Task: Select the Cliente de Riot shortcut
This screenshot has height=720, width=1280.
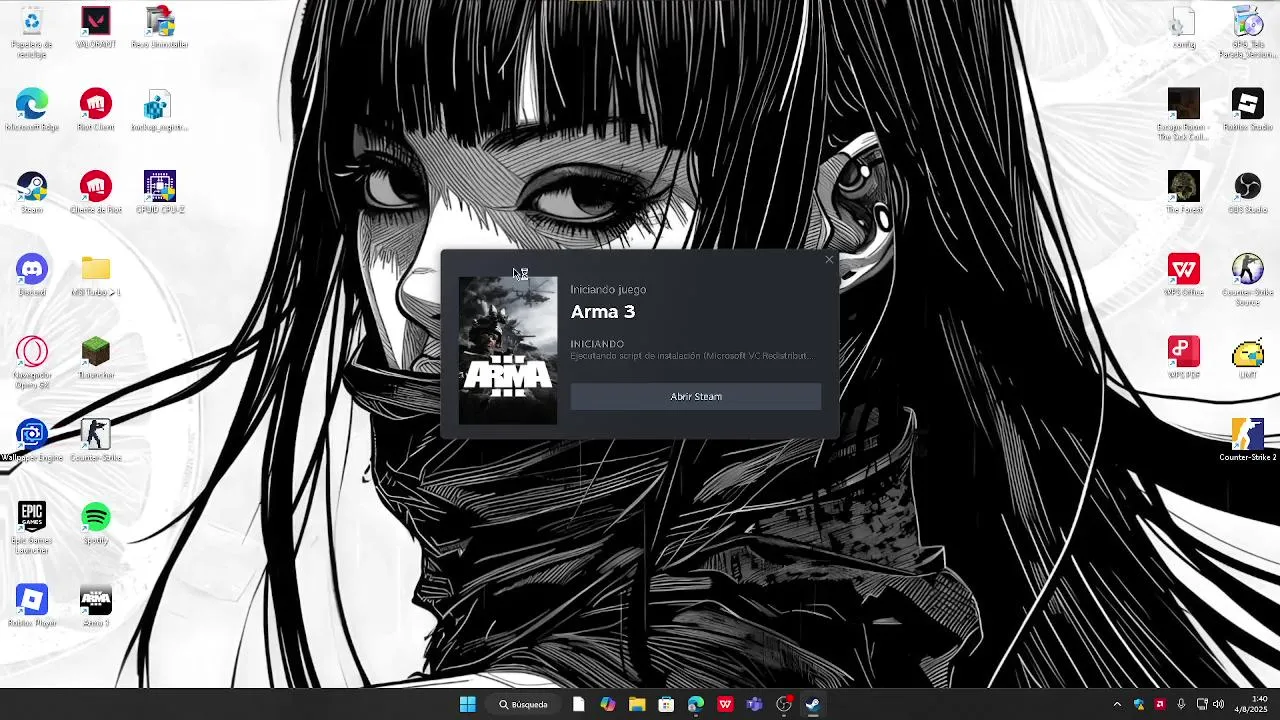Action: pyautogui.click(x=96, y=193)
